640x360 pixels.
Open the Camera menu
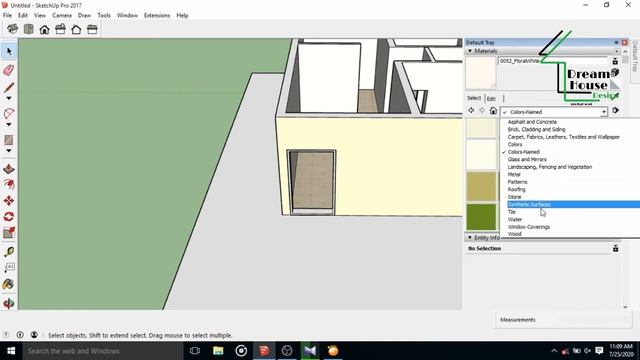62,16
